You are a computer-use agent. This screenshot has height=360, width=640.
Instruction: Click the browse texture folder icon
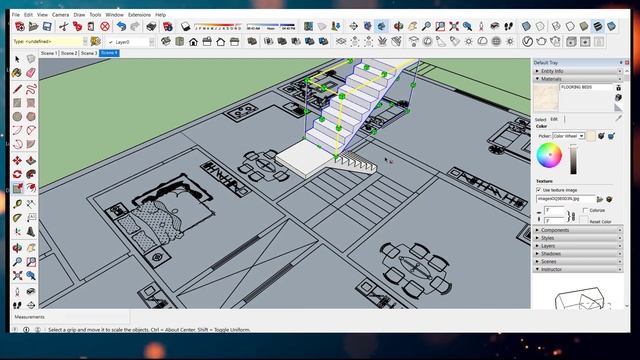tap(600, 199)
